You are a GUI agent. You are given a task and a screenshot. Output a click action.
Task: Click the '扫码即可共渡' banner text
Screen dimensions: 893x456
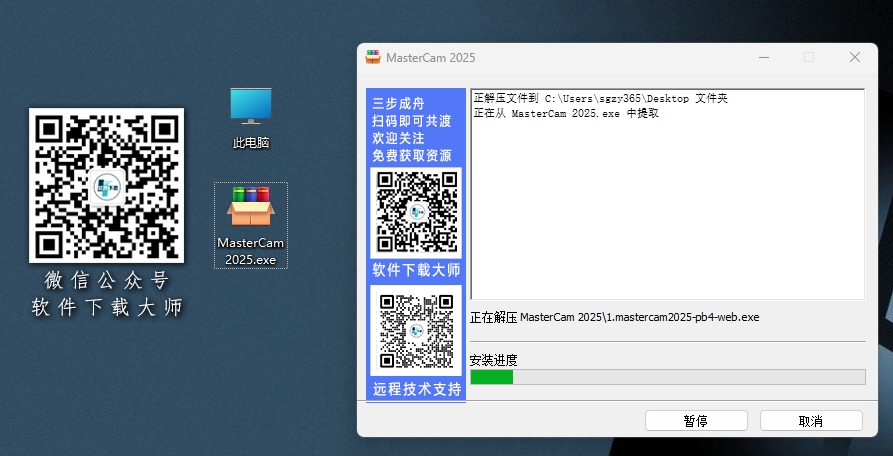[411, 121]
